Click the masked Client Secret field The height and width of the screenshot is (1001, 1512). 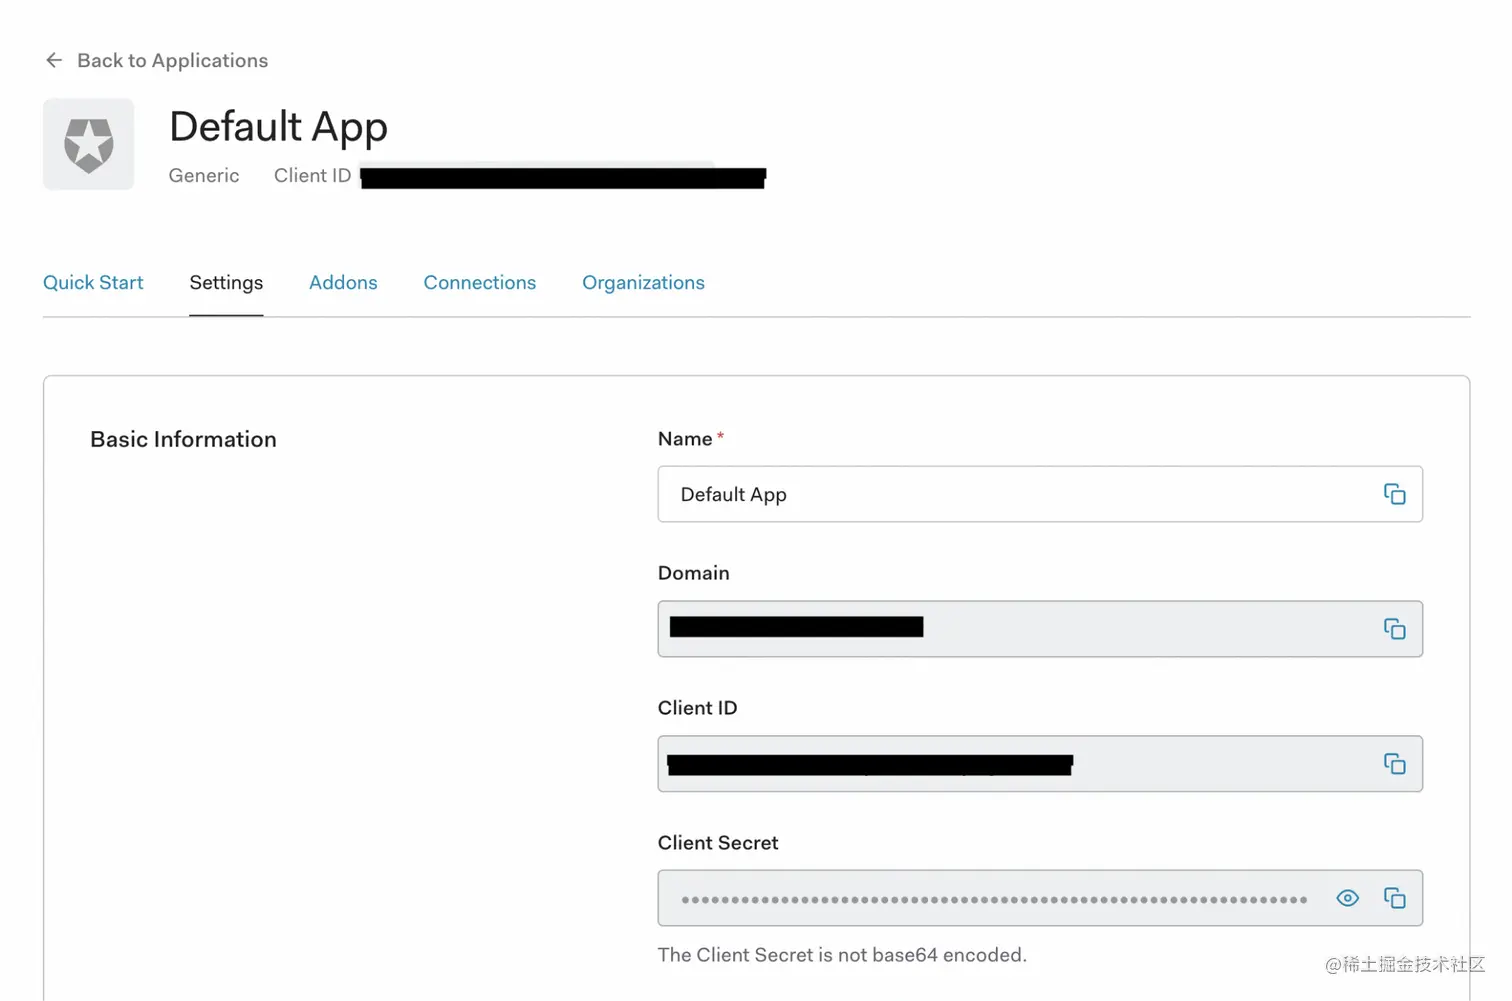tap(1000, 898)
